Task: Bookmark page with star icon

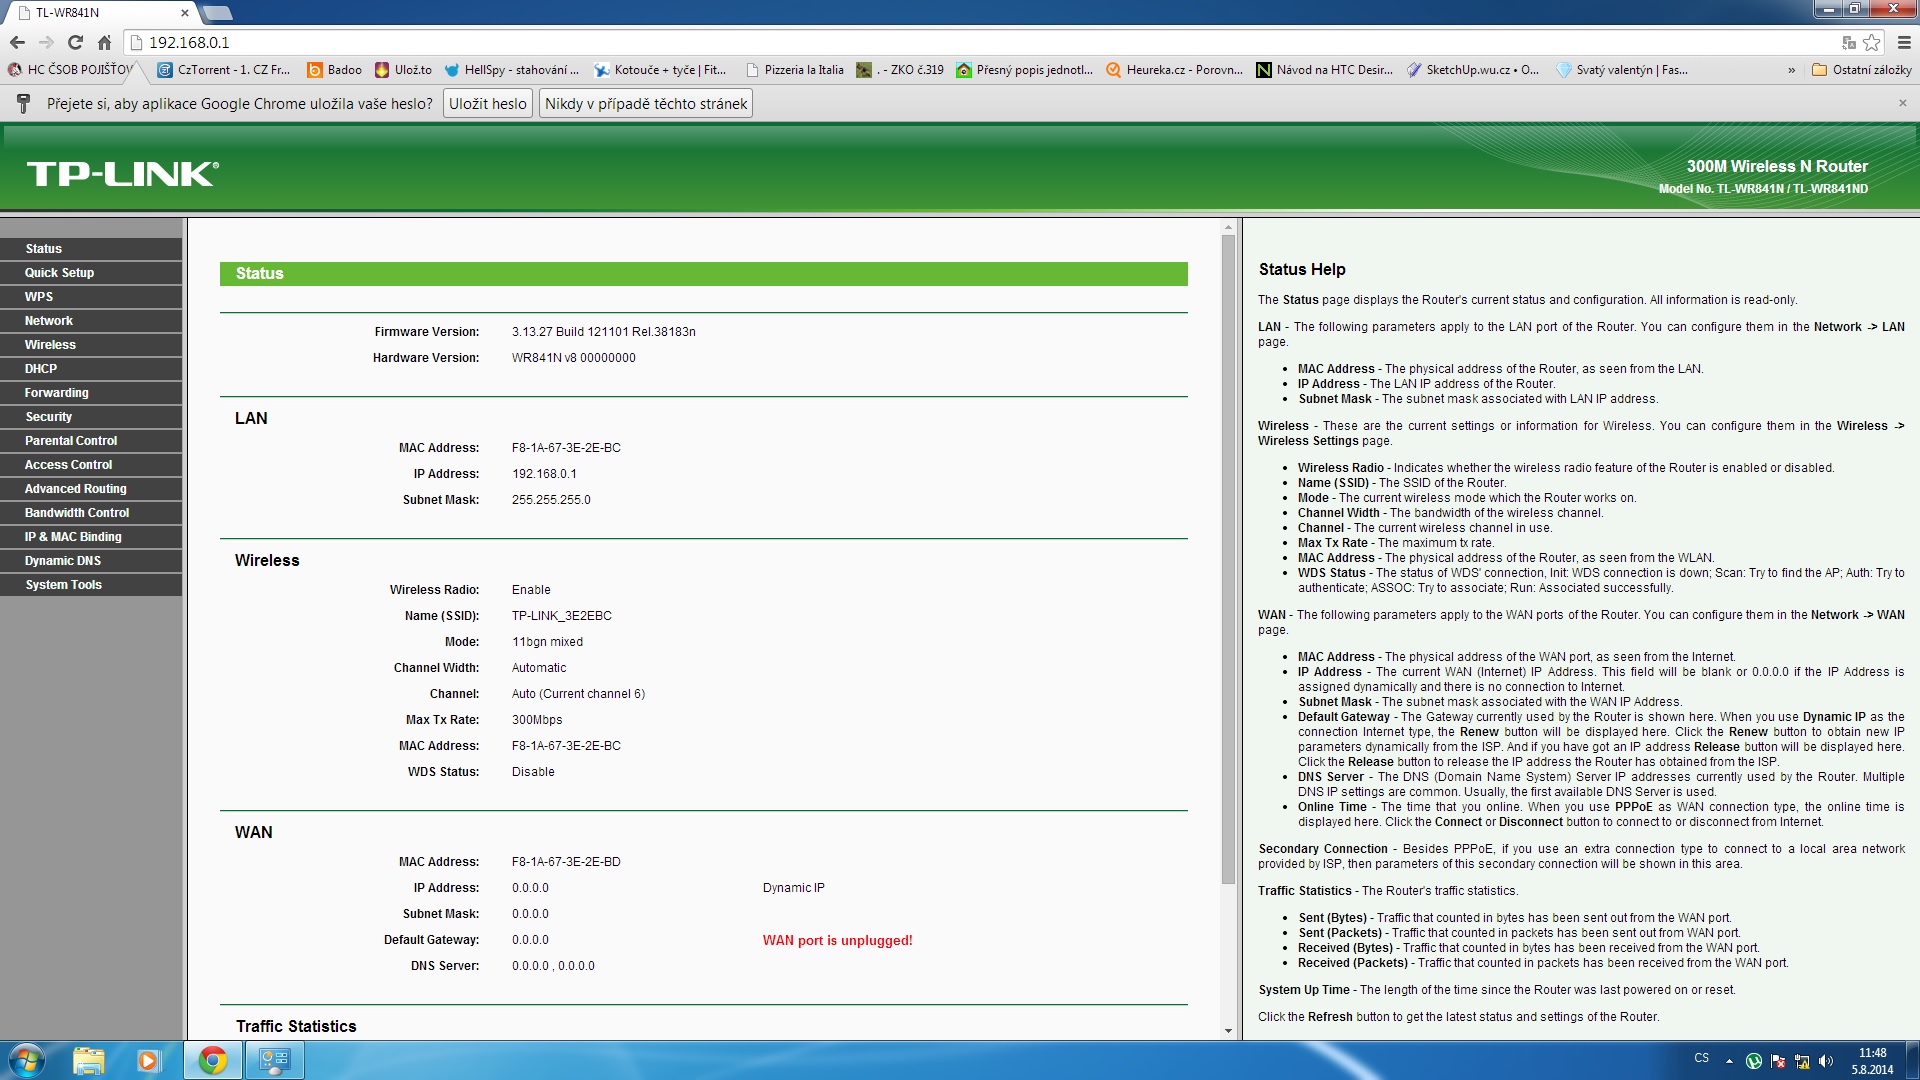Action: pyautogui.click(x=1872, y=42)
